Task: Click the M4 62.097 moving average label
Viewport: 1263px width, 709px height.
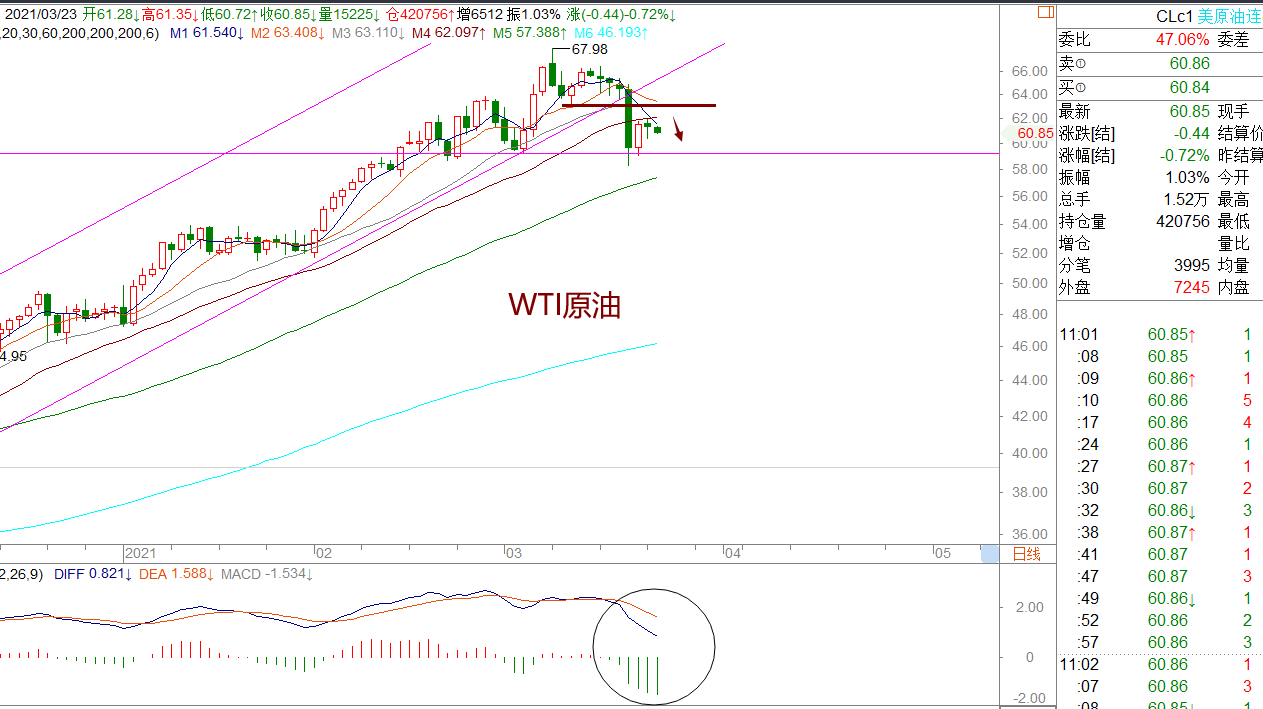Action: click(x=449, y=33)
